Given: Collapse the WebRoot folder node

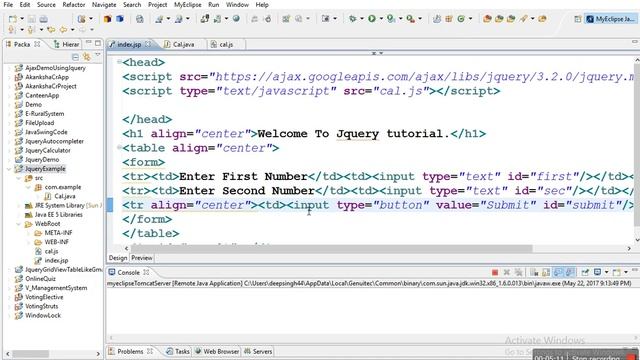Looking at the screenshot, I should pos(19,224).
